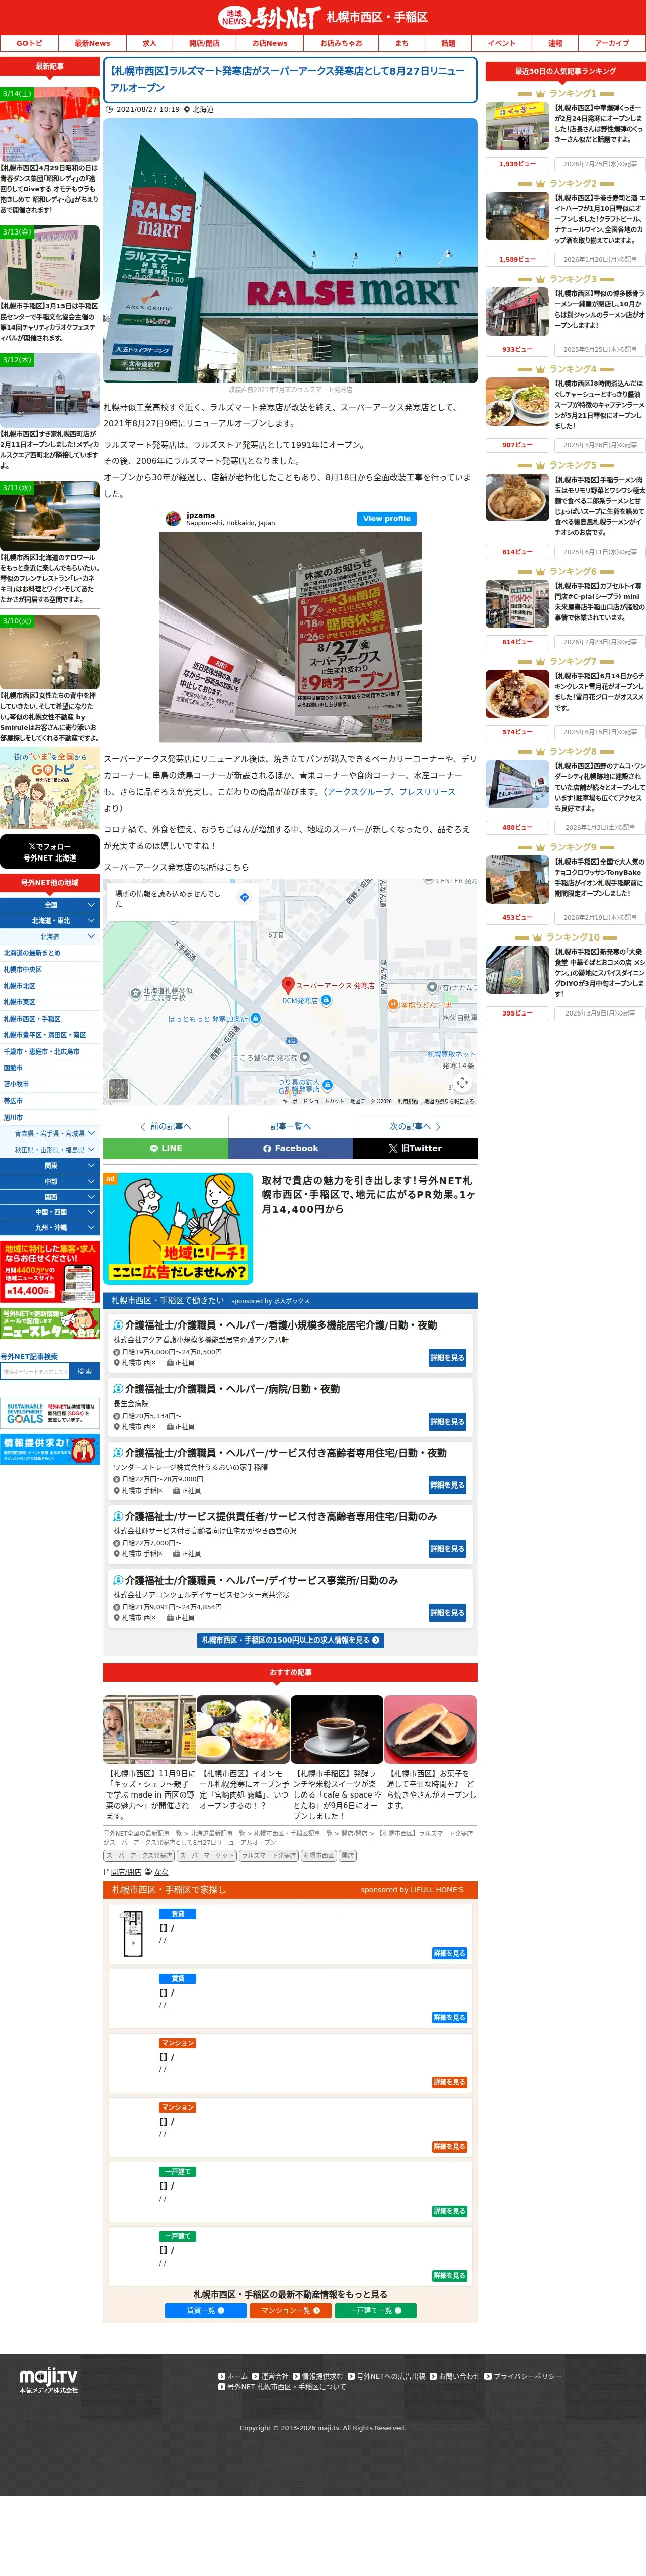Click the Xでフォロー 号外NET 北海道 button
Image resolution: width=646 pixels, height=2576 pixels.
click(49, 852)
